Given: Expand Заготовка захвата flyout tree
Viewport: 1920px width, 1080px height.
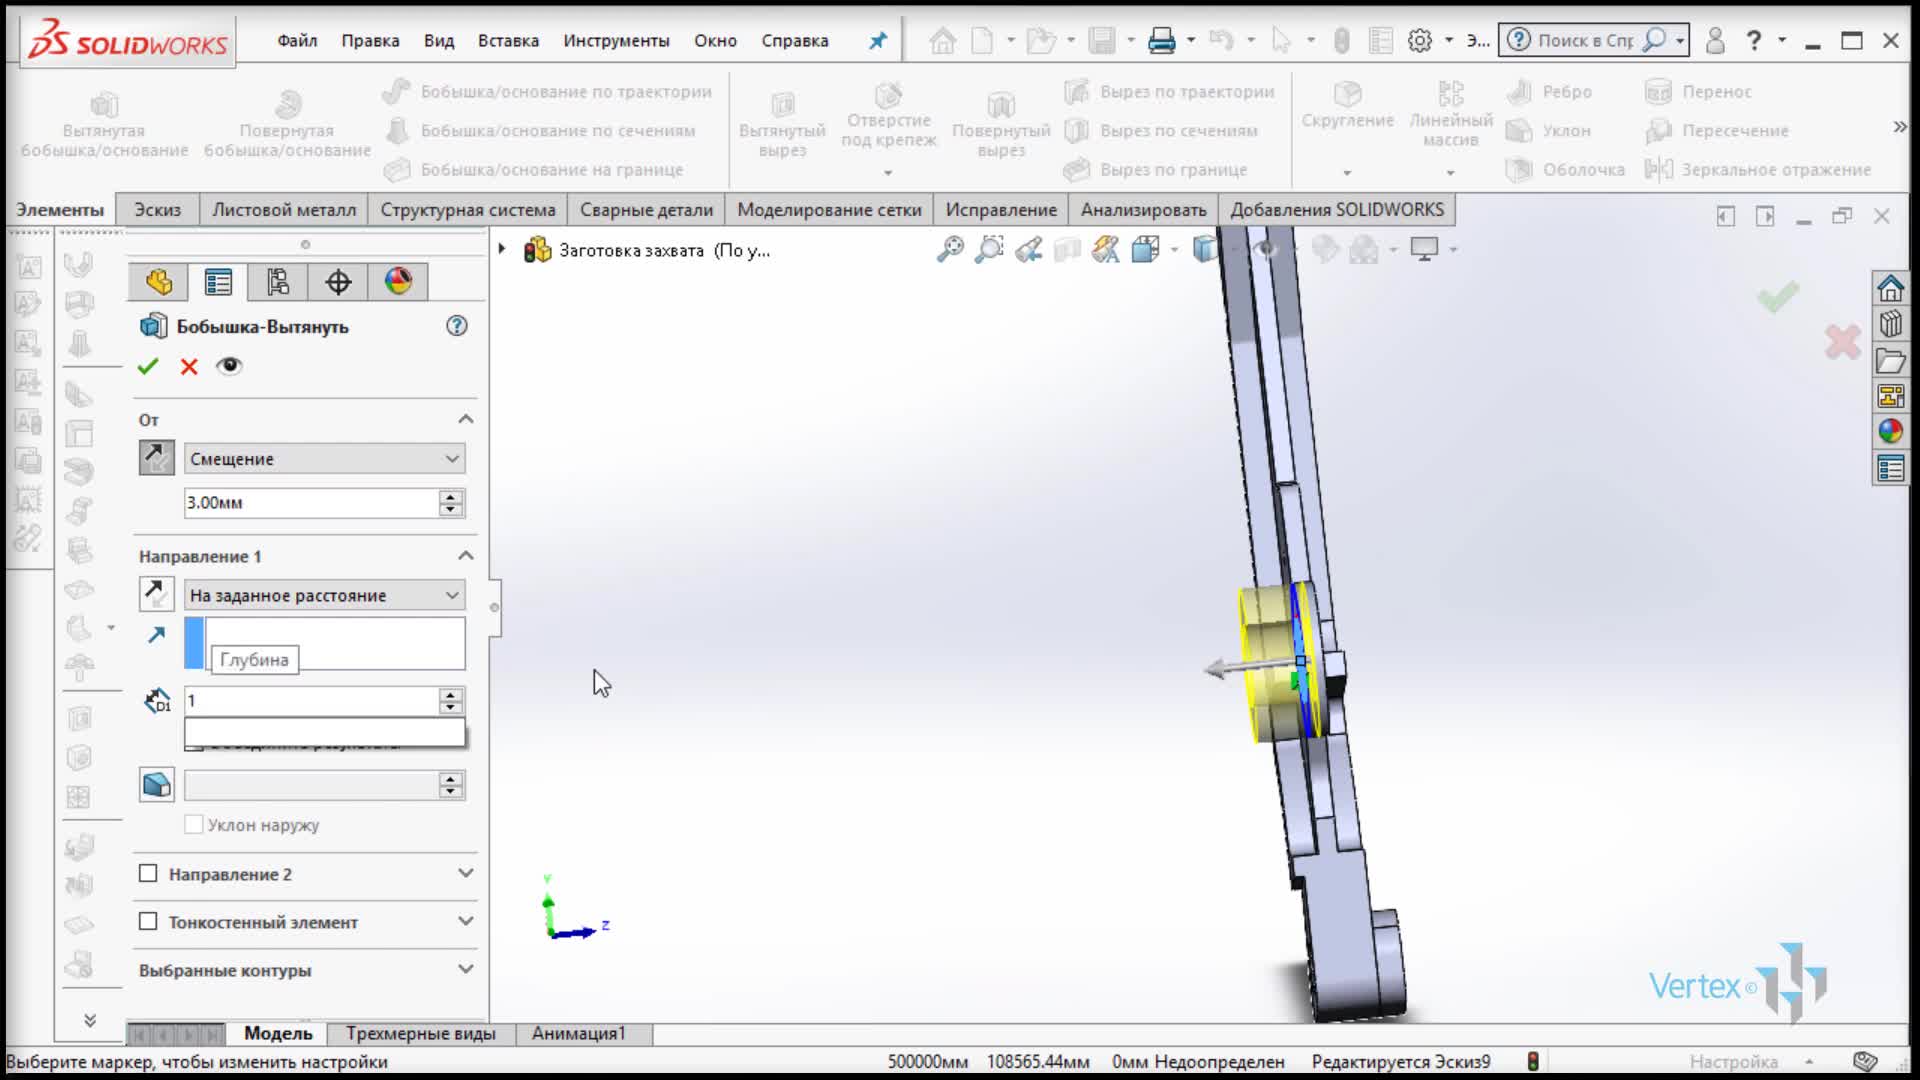Looking at the screenshot, I should coord(502,249).
